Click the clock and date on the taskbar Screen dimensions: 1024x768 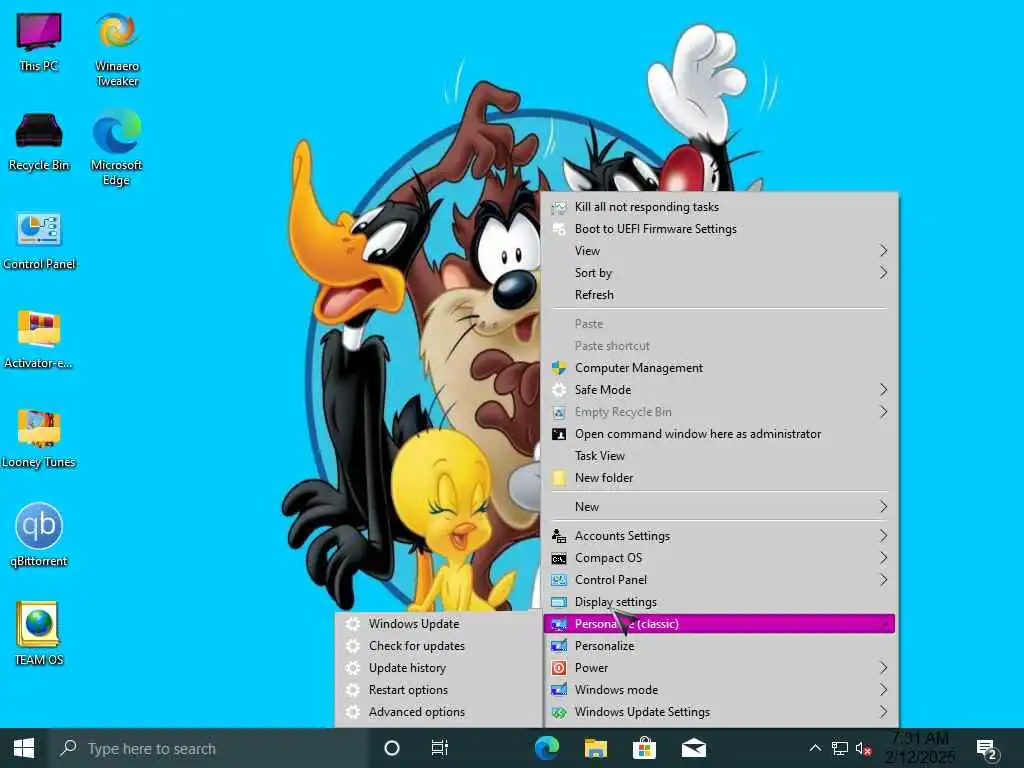point(920,748)
